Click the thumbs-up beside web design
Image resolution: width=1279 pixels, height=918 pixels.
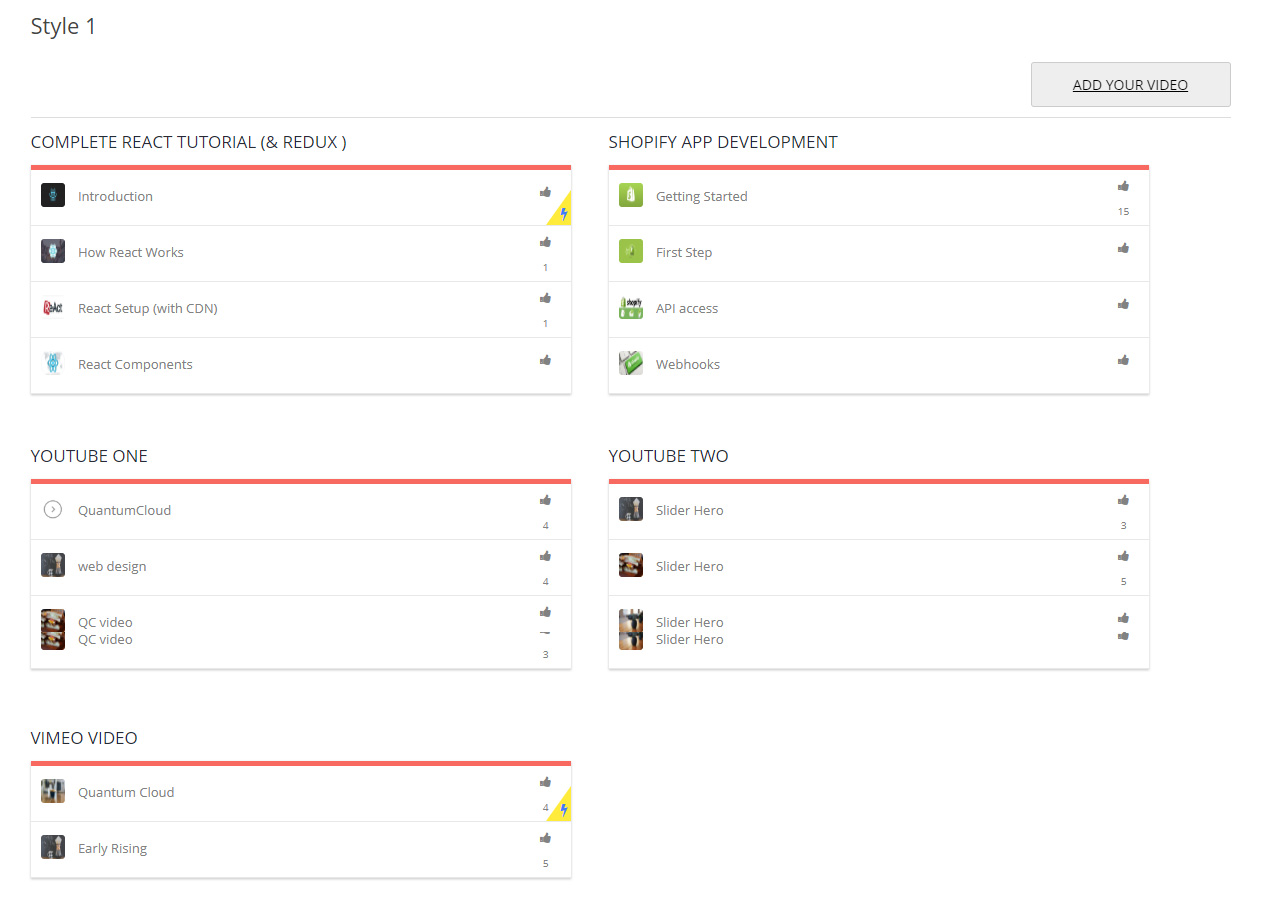coord(545,556)
